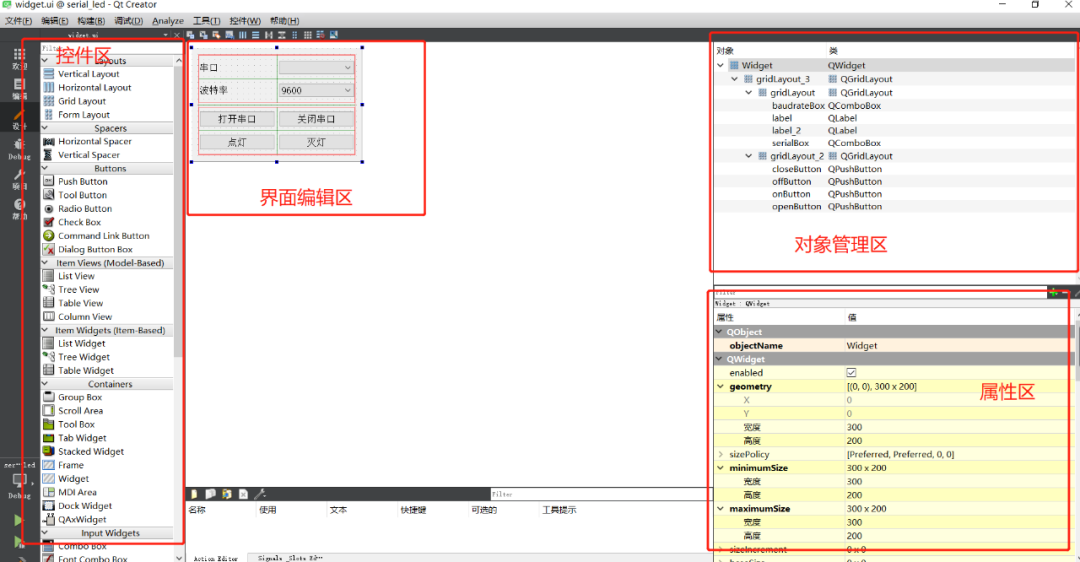Click Break Layout toolbar icon
The height and width of the screenshot is (562, 1080).
click(321, 34)
